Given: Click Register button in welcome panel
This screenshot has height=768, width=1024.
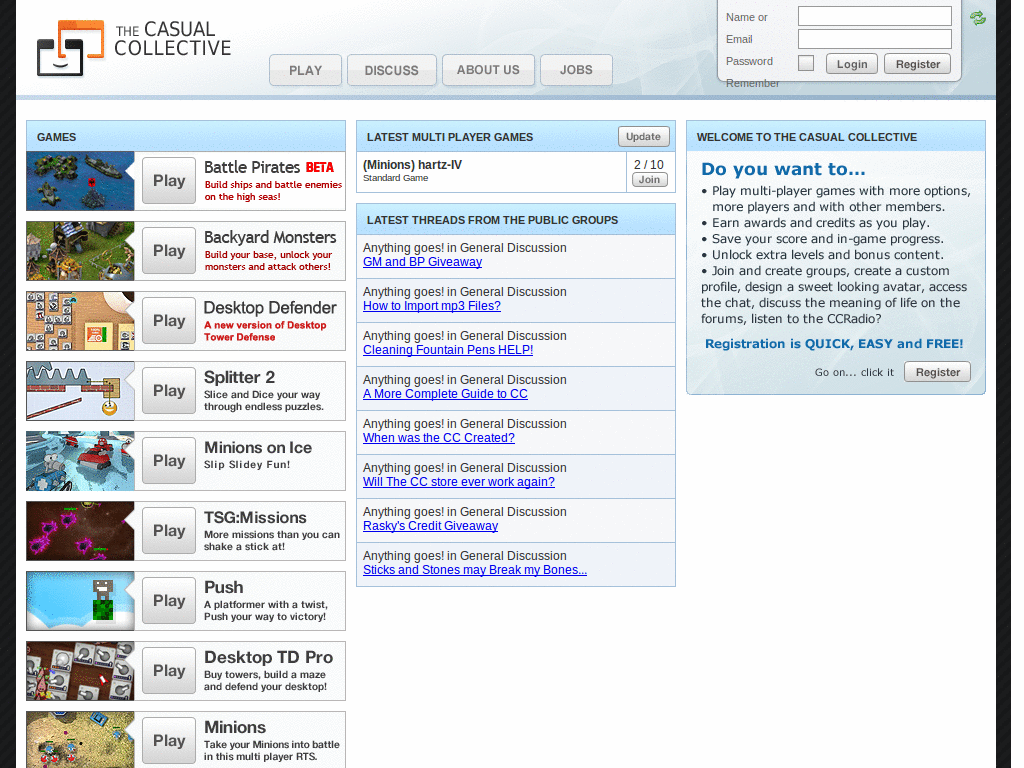Looking at the screenshot, I should coord(937,372).
